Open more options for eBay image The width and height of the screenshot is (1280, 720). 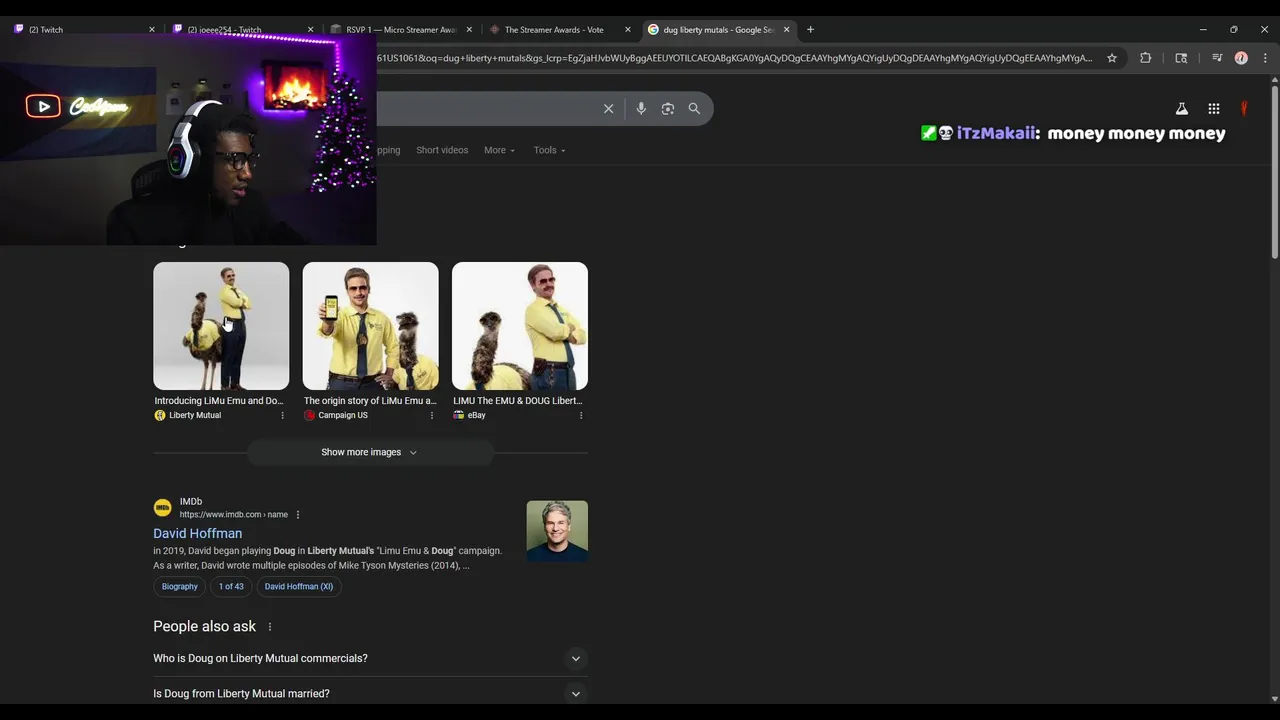click(x=581, y=415)
